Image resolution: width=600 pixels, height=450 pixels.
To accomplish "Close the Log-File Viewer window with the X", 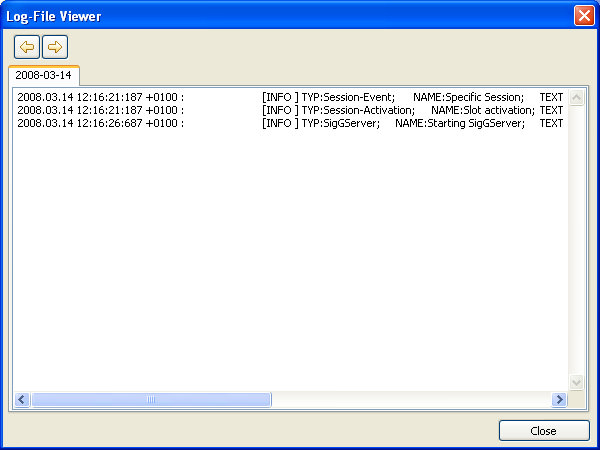I will point(583,16).
